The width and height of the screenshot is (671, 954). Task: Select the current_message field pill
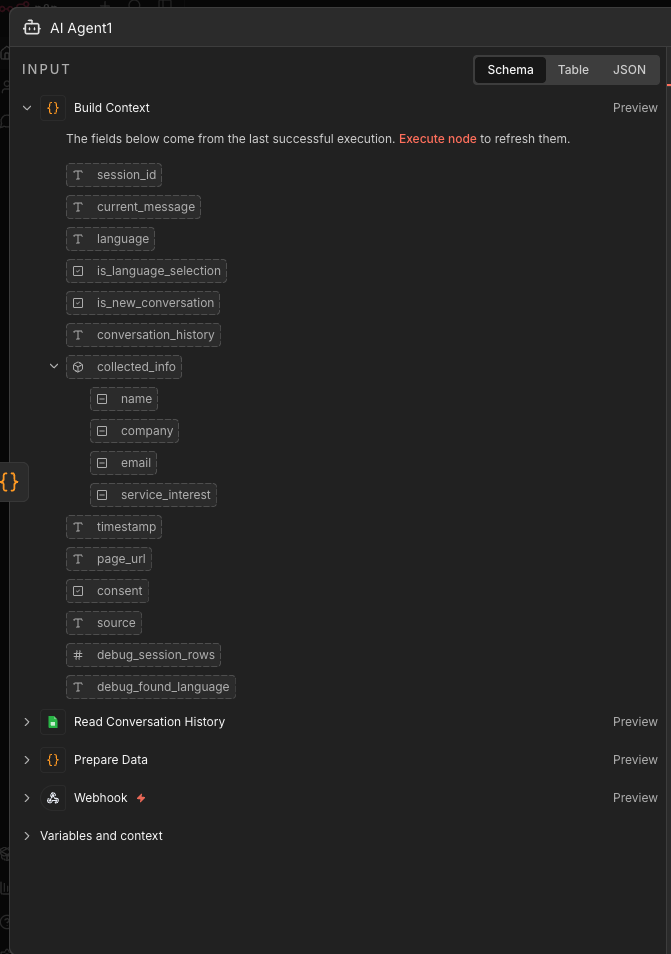click(x=133, y=206)
